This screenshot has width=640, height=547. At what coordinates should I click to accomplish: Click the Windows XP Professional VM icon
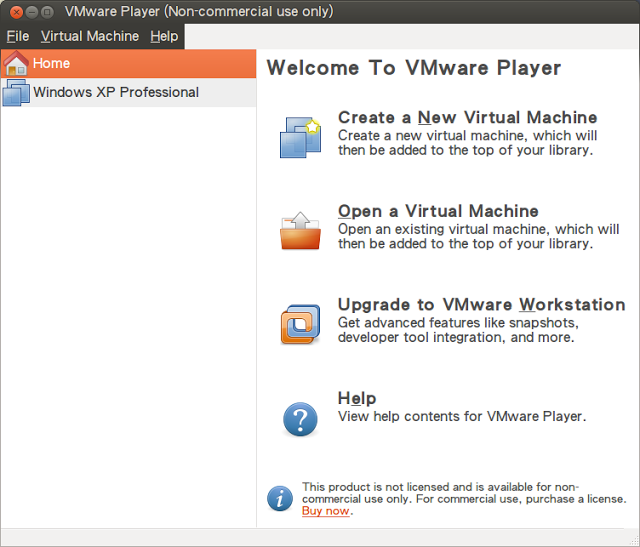pos(16,93)
